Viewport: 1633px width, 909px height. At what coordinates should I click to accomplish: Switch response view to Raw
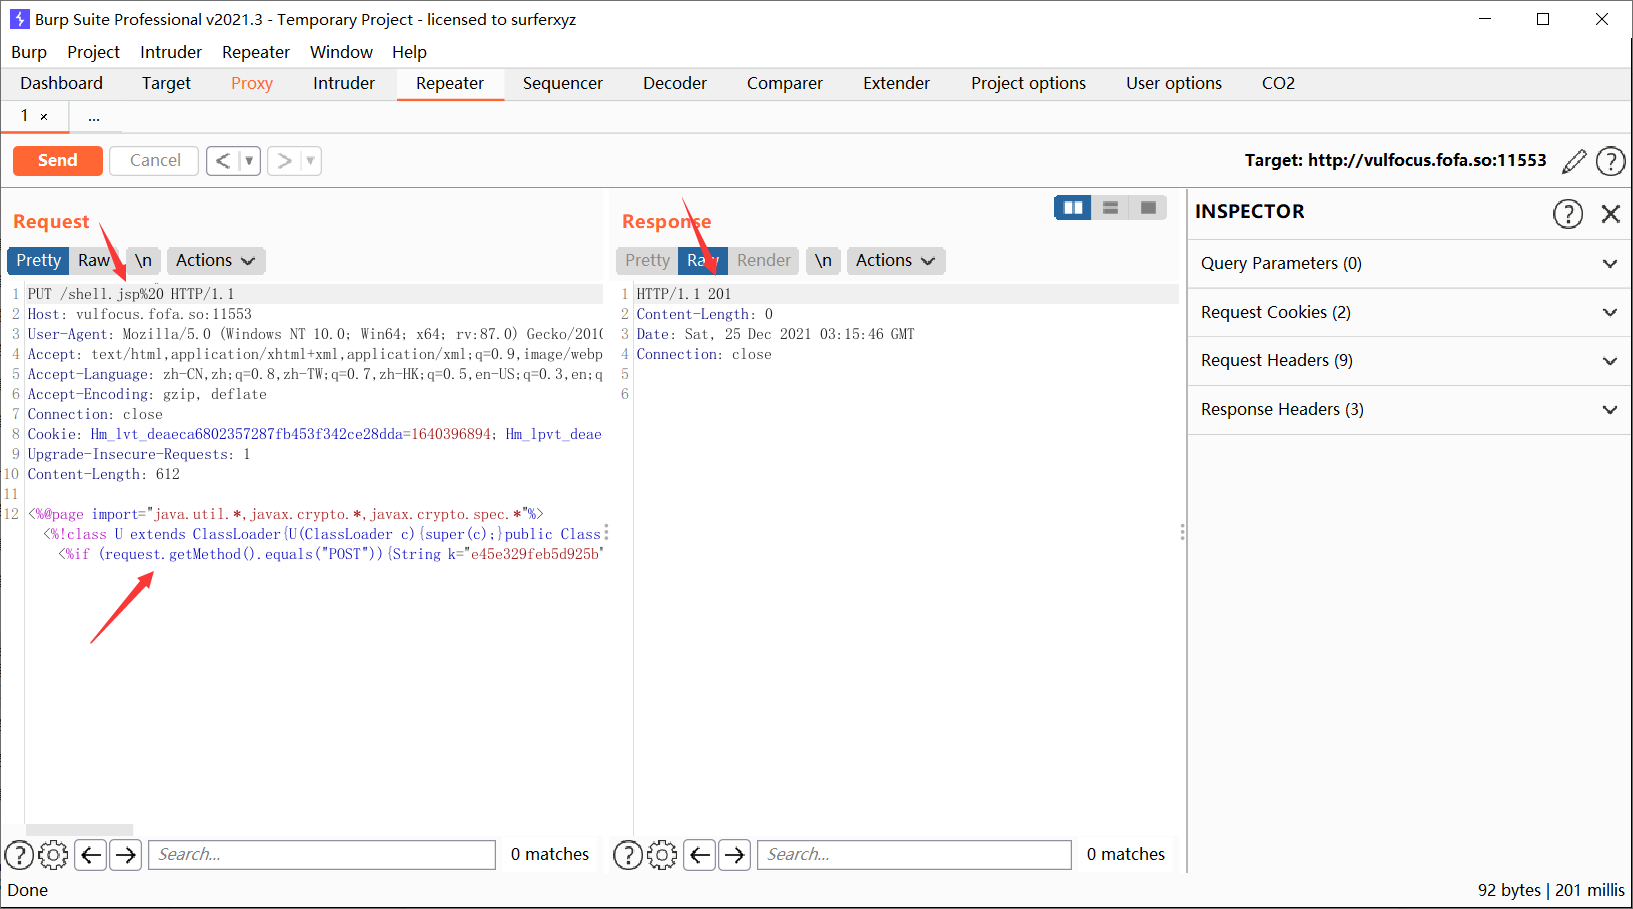(702, 260)
